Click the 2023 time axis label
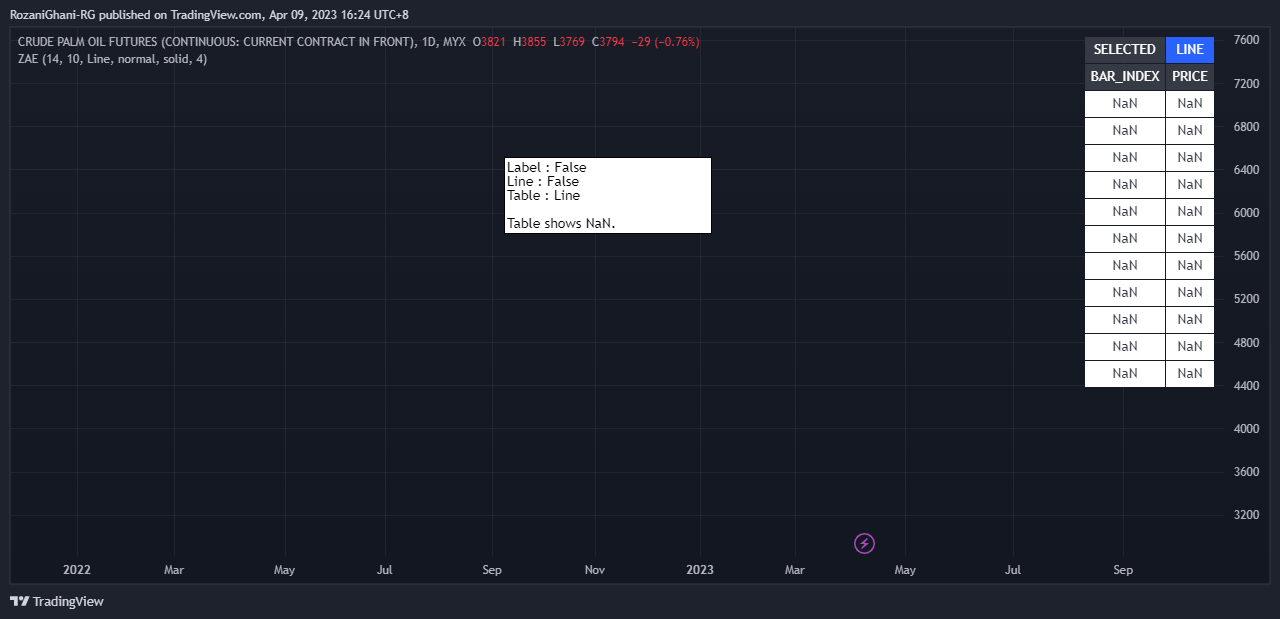This screenshot has height=619, width=1280. 700,570
